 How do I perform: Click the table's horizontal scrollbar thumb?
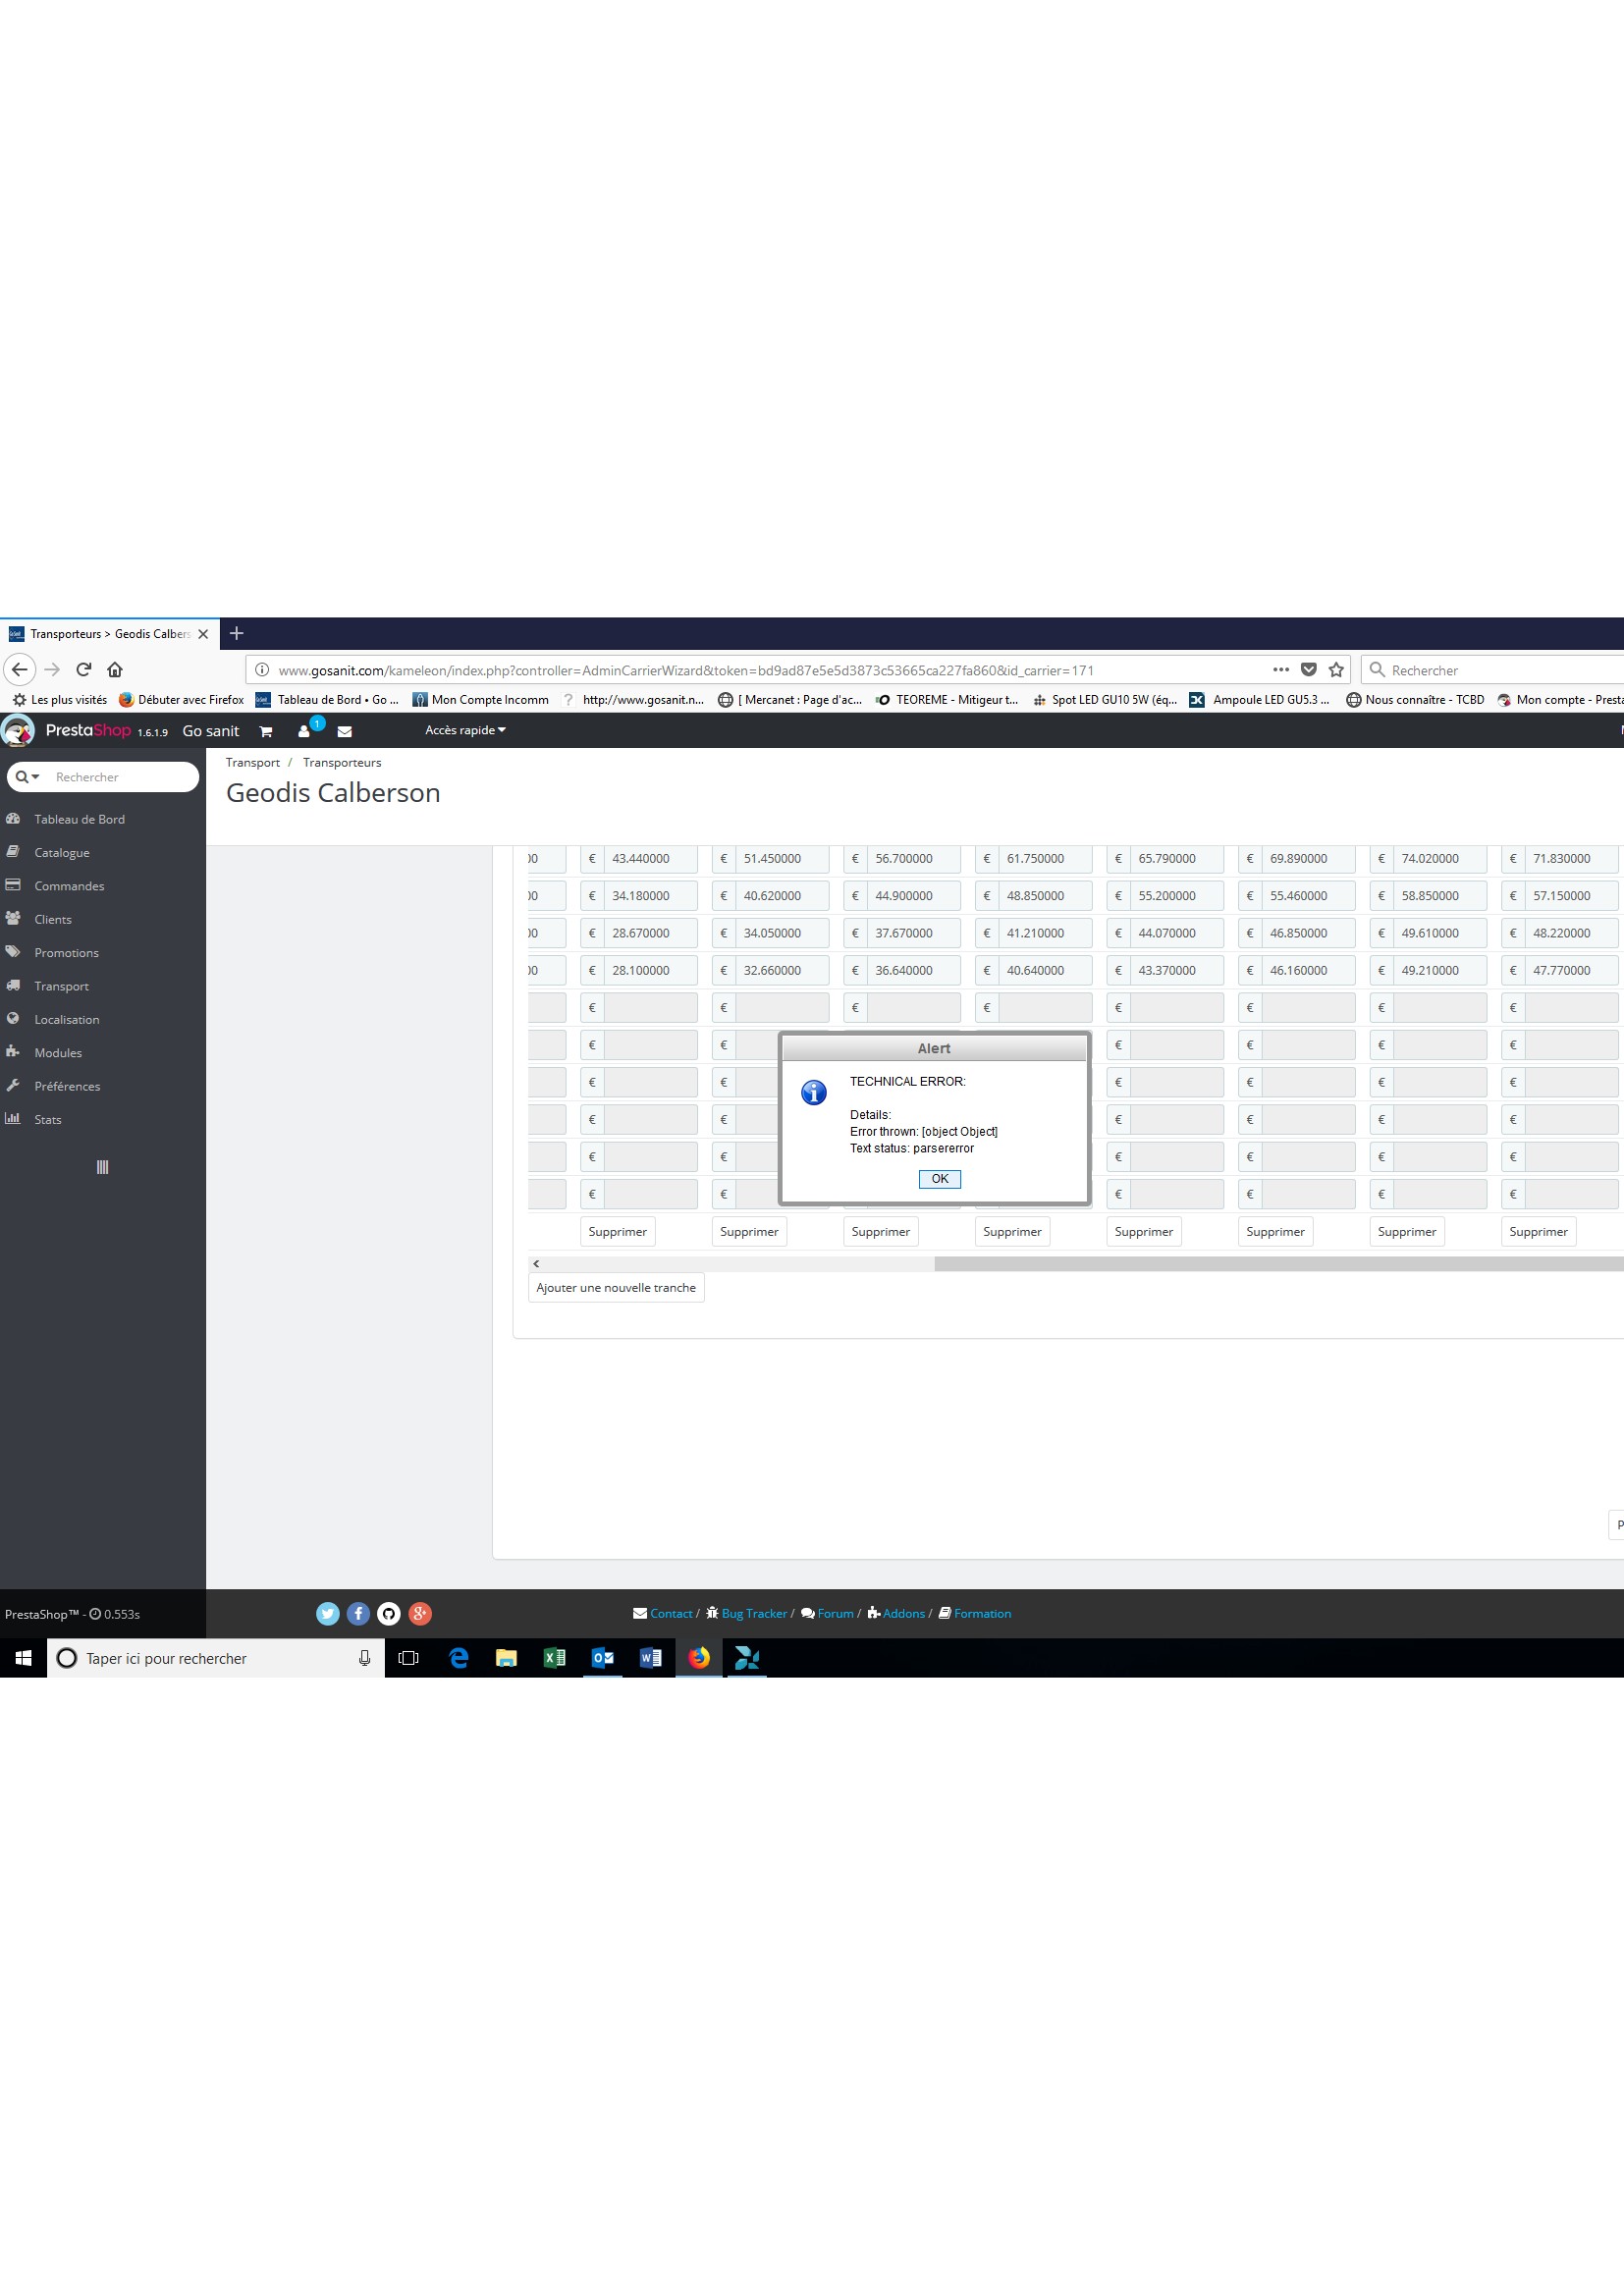[1279, 1264]
